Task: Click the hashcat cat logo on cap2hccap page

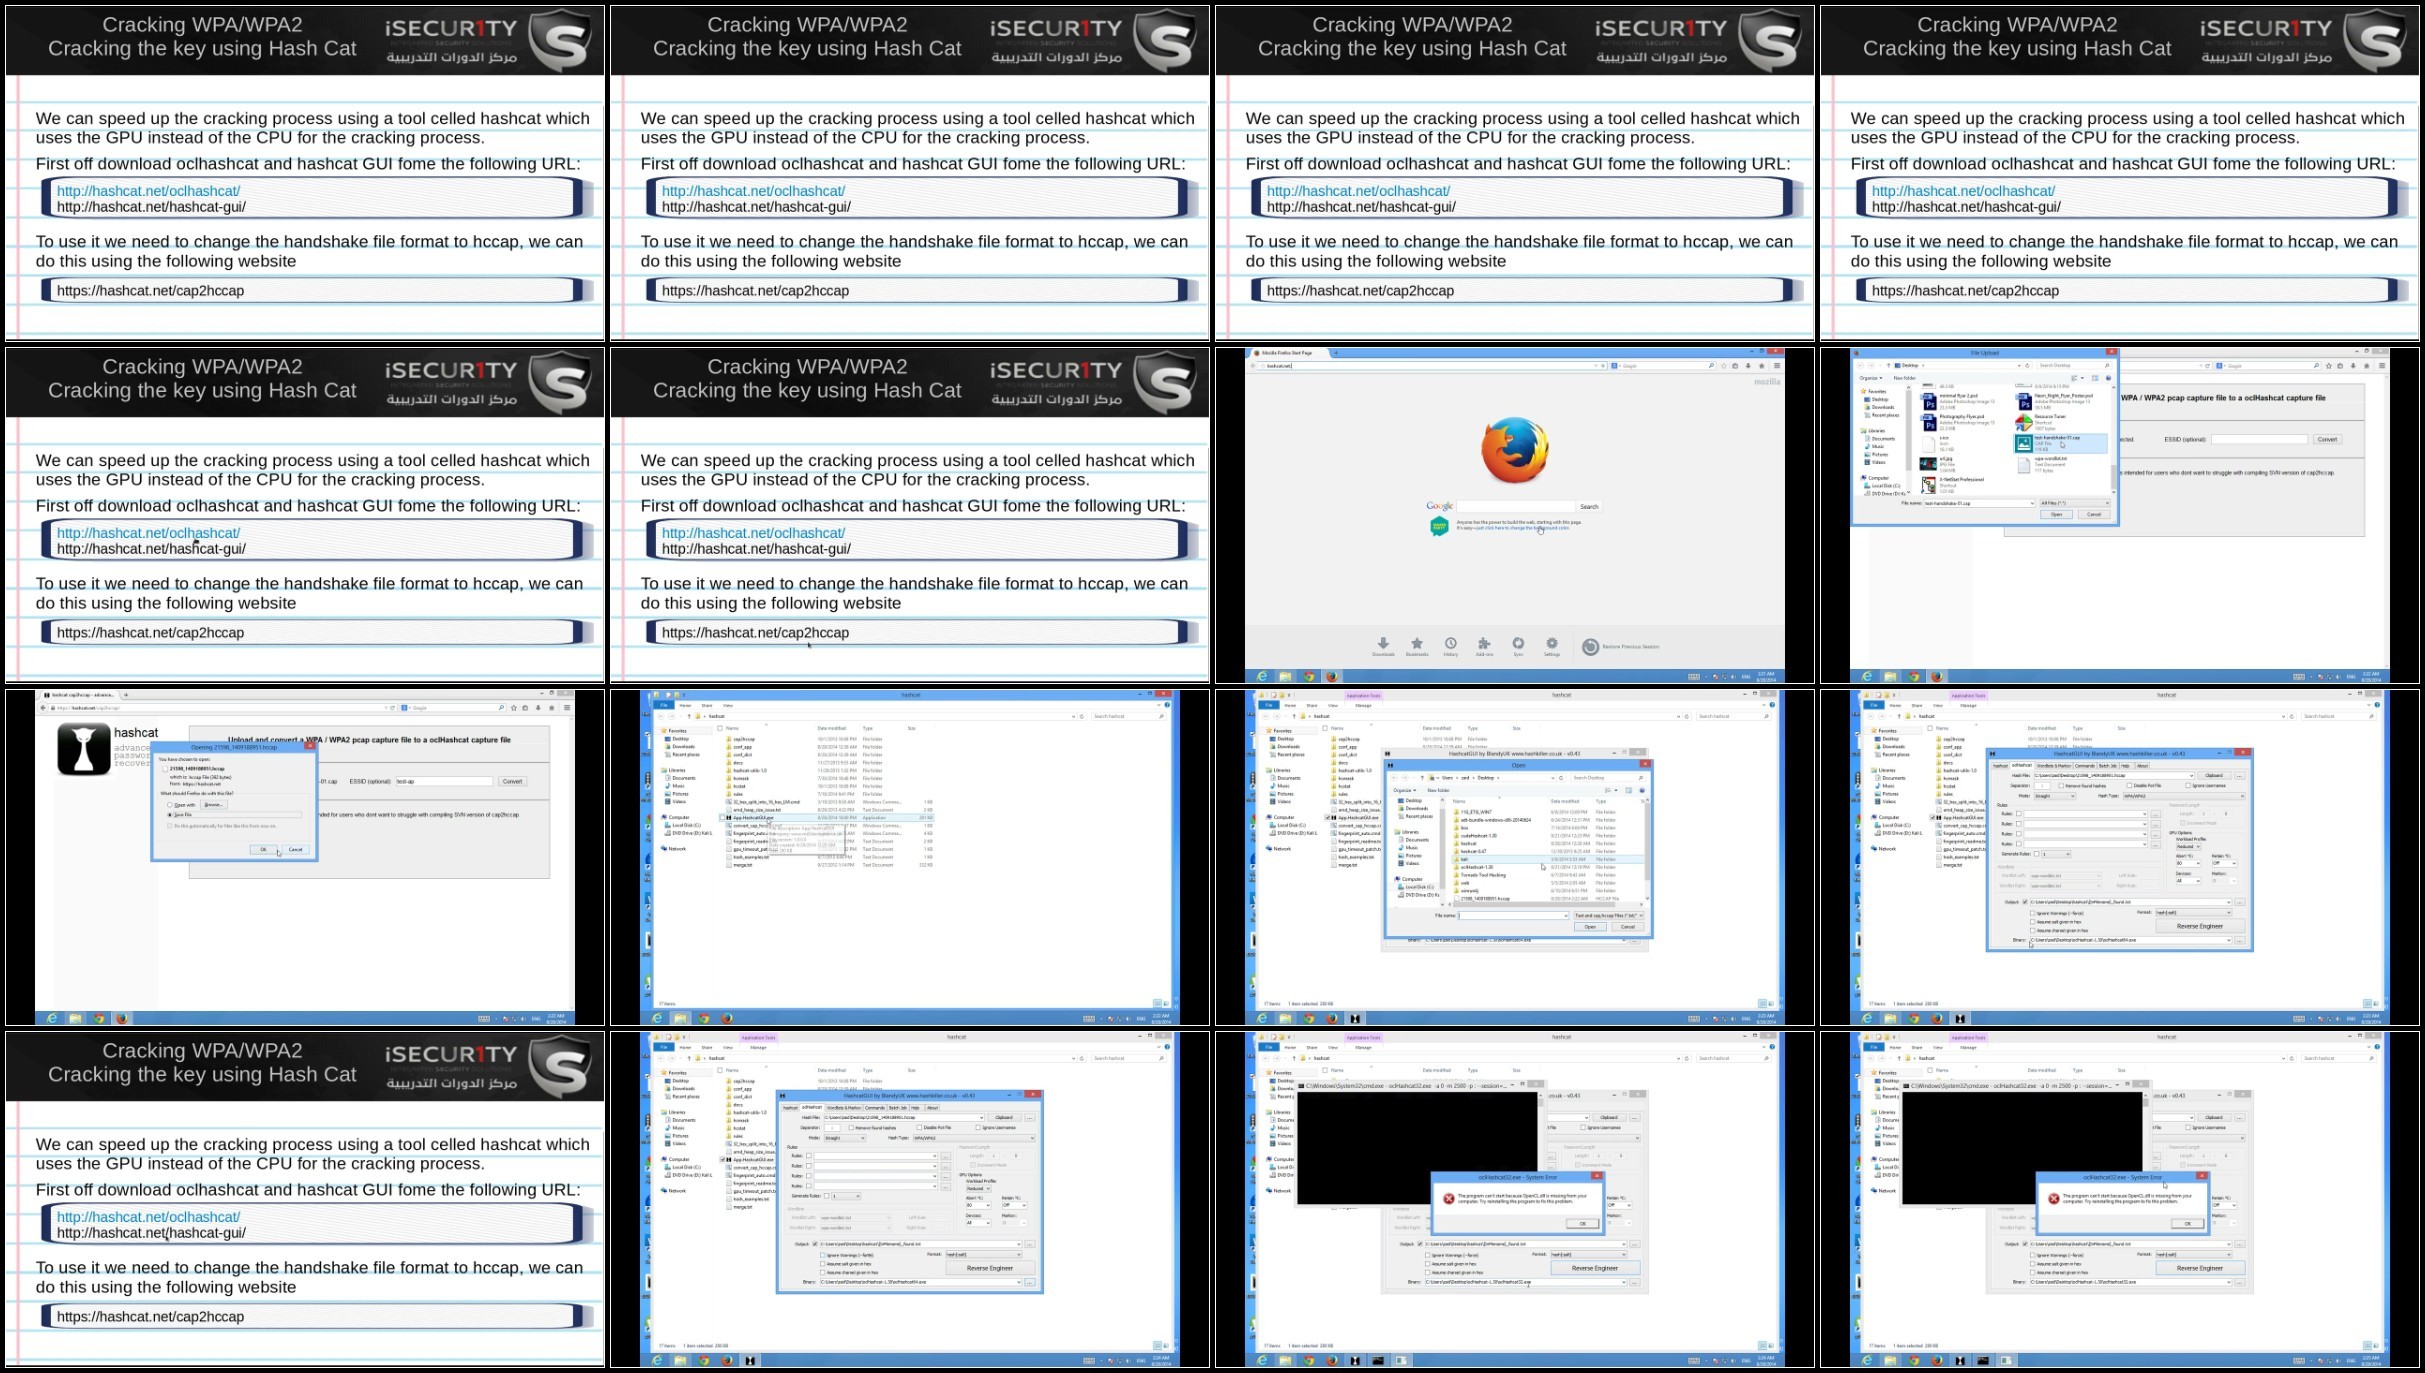Action: [x=84, y=750]
